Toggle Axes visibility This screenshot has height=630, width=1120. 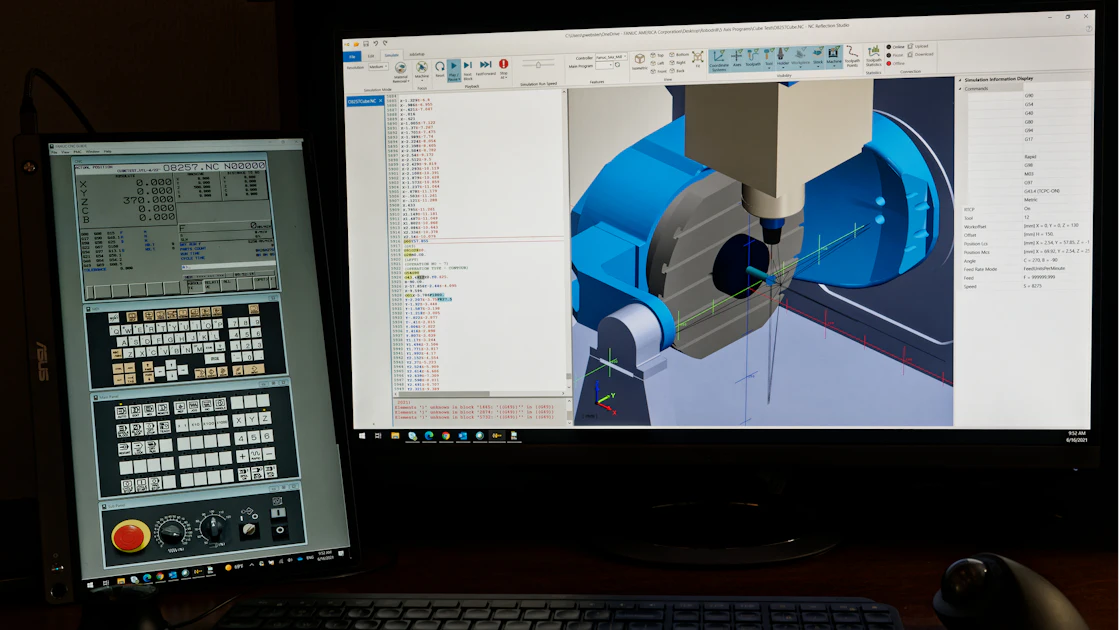click(736, 59)
